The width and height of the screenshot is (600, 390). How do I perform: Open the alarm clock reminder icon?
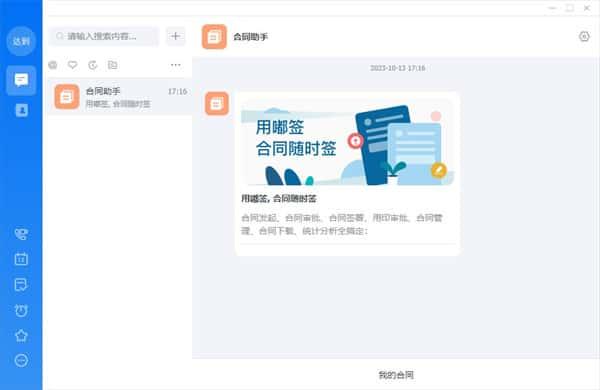[x=21, y=310]
